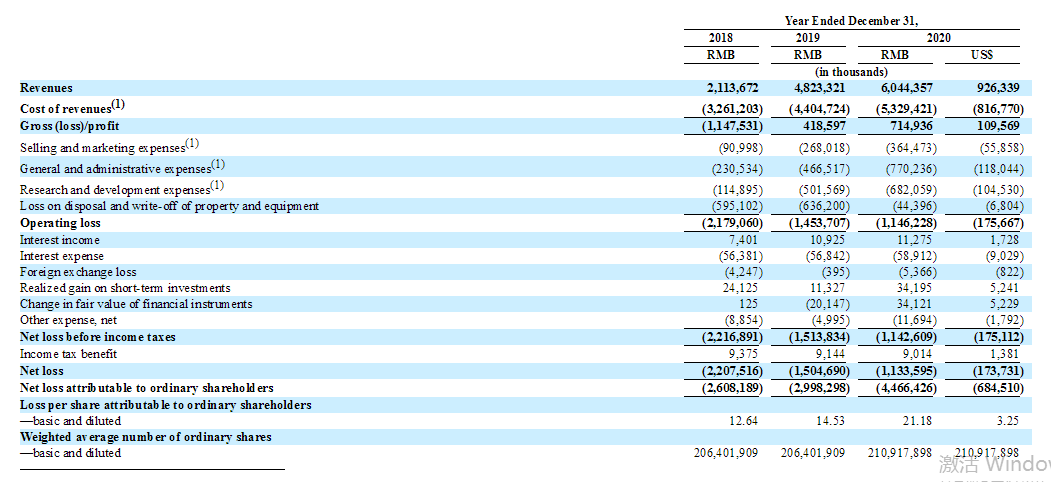The width and height of the screenshot is (1051, 482).
Task: Select Loss on disposal and write-off label
Action: coord(170,206)
